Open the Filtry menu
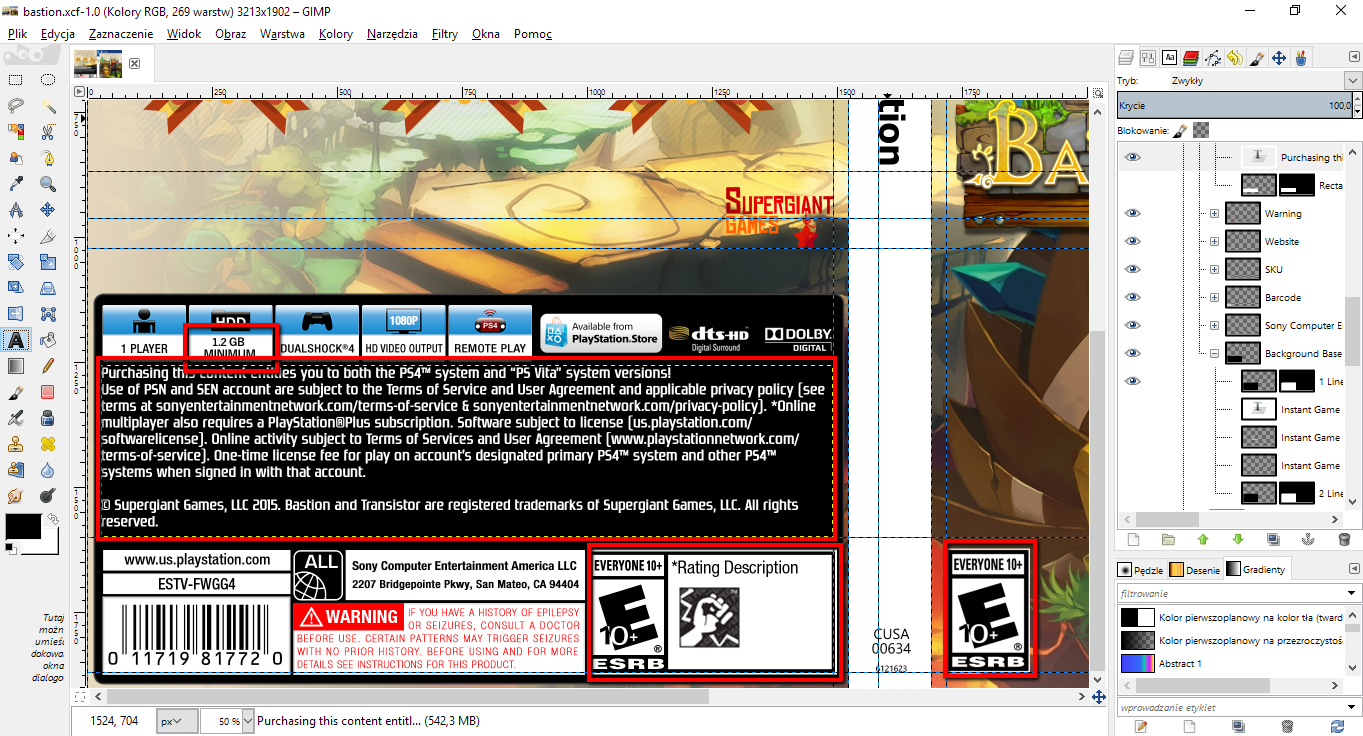 [x=444, y=34]
